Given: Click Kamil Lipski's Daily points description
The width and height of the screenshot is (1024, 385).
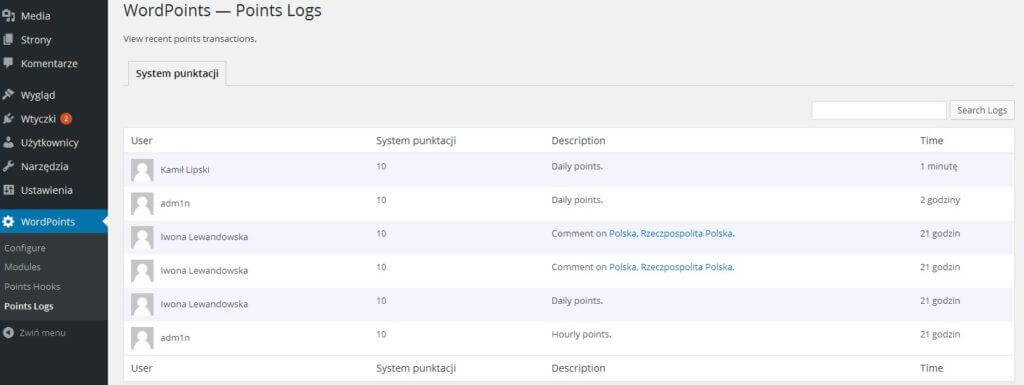Looking at the screenshot, I should coord(577,166).
